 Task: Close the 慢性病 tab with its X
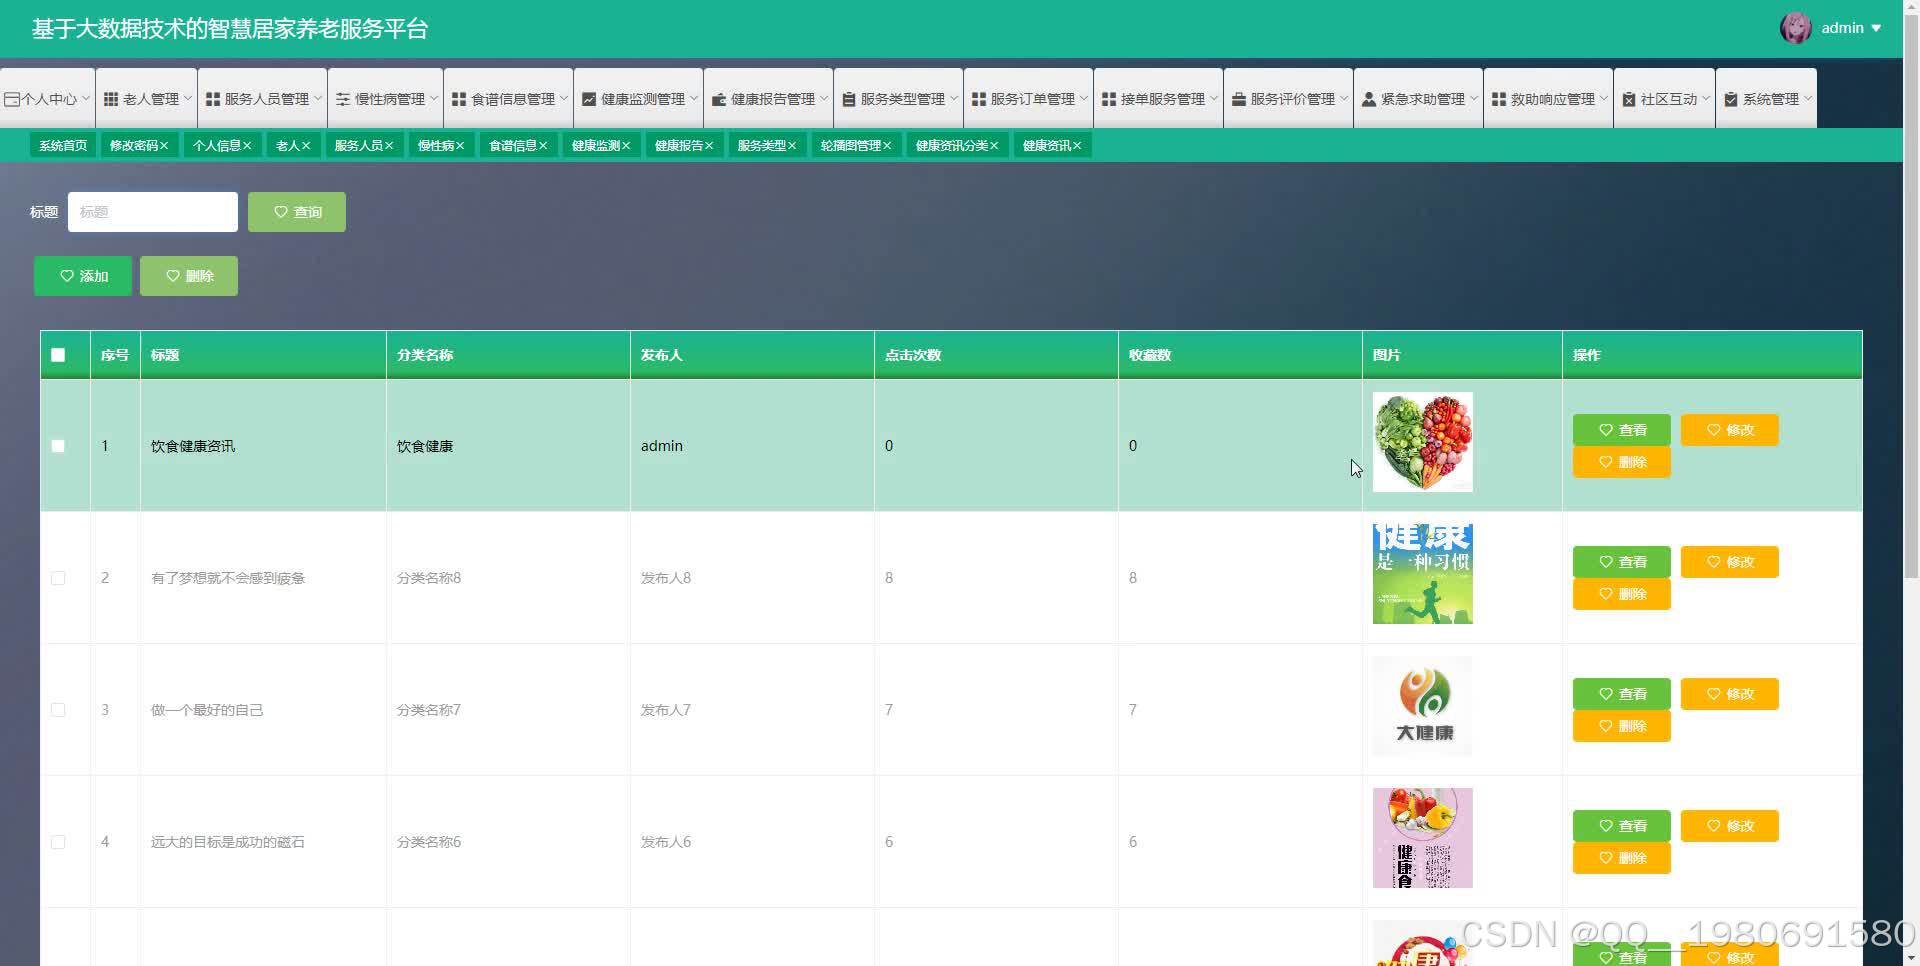click(460, 146)
